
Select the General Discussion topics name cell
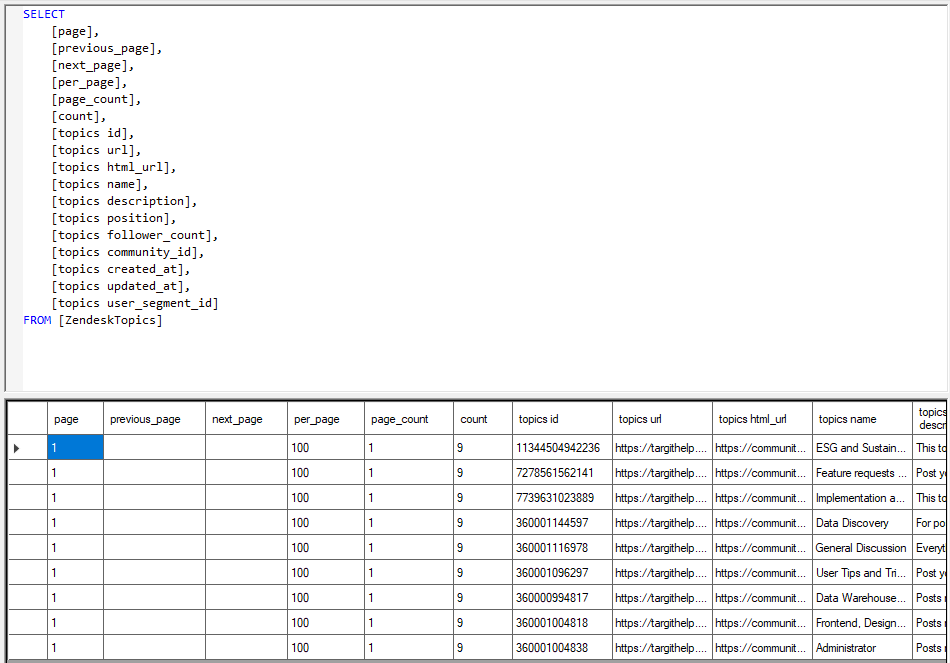pyautogui.click(x=861, y=547)
